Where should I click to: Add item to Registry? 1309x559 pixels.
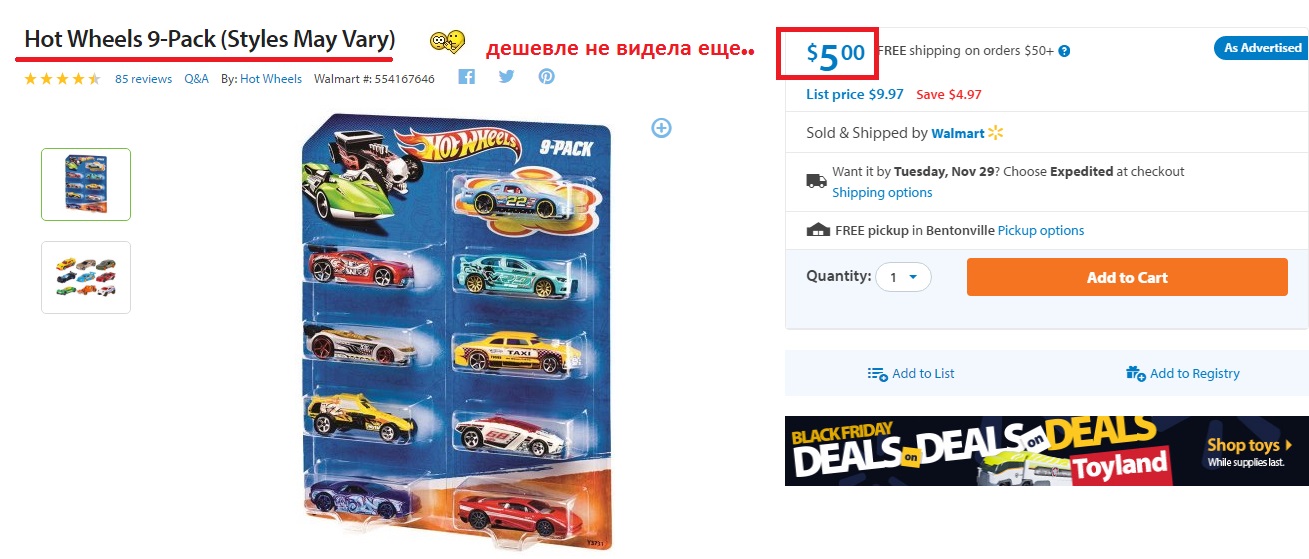1183,373
